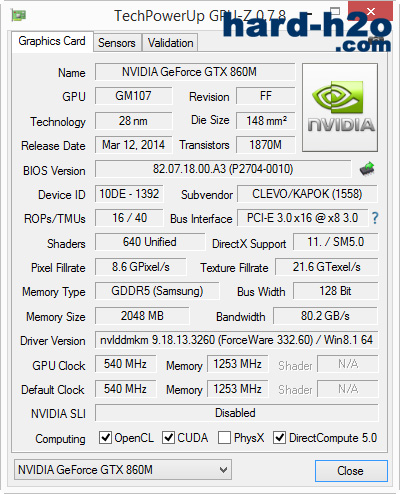Click the Revision value FF
This screenshot has width=400, height=494.
(266, 96)
